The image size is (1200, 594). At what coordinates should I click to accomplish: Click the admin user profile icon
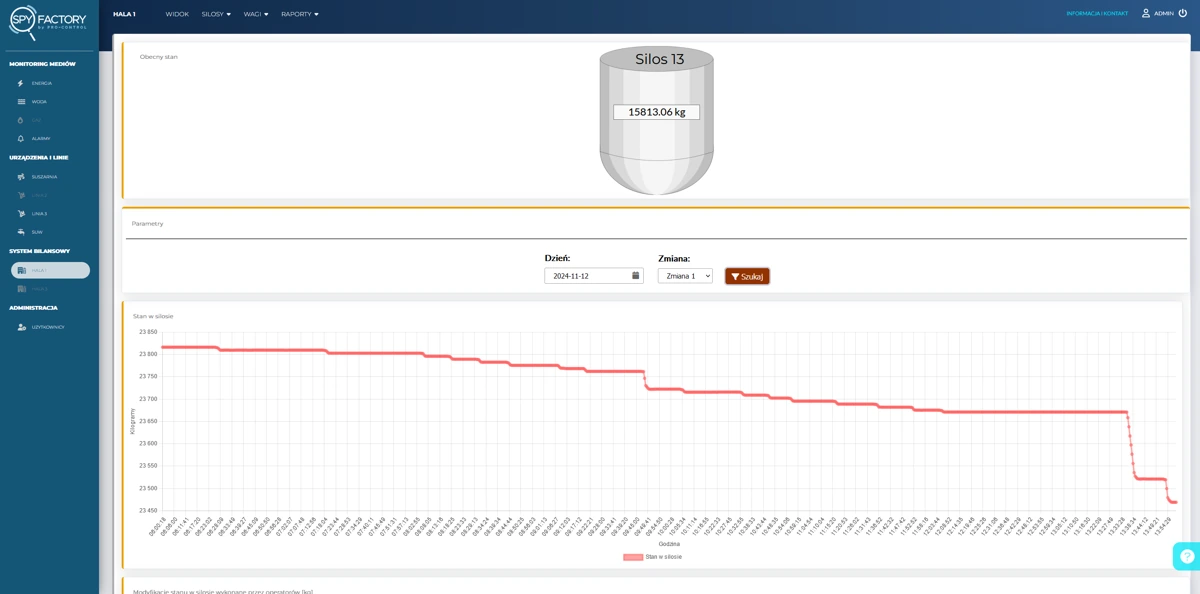[x=1146, y=14]
